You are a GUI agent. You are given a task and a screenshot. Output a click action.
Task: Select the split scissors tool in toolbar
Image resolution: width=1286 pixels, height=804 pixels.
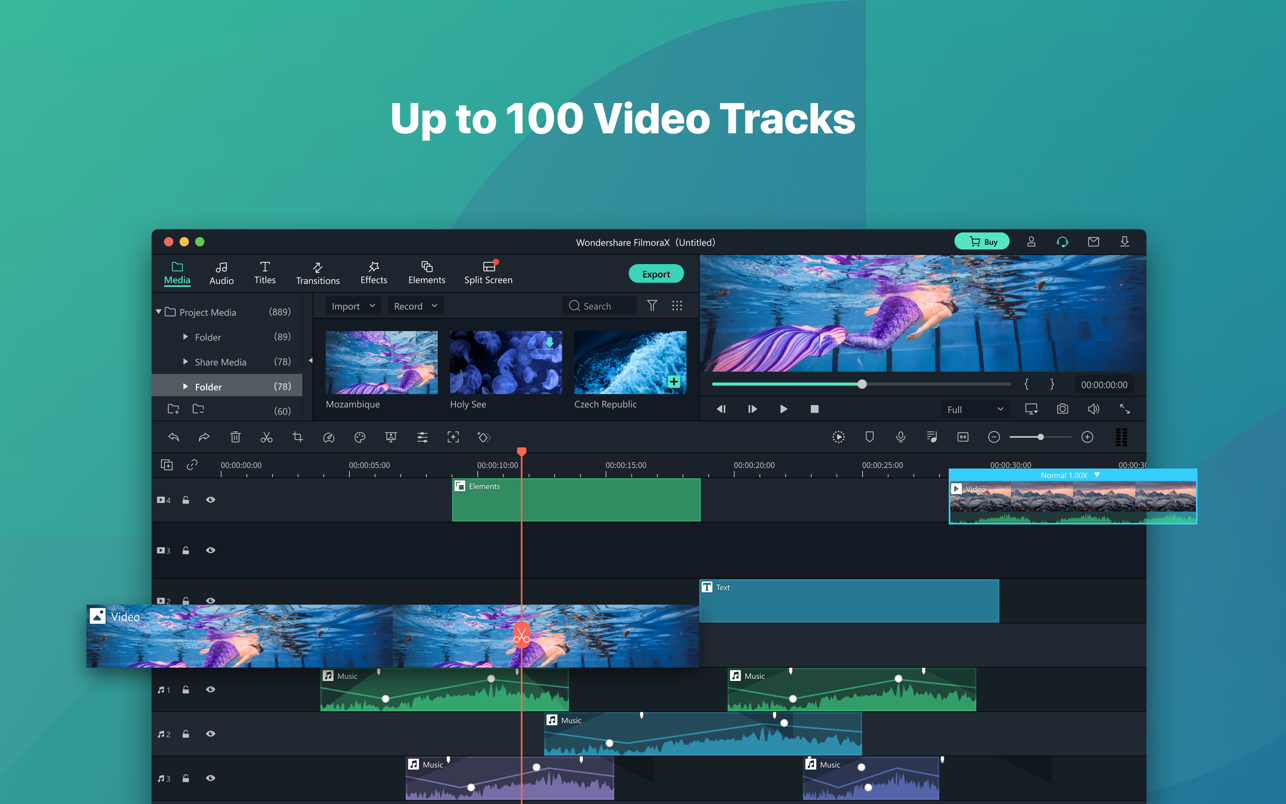[266, 437]
